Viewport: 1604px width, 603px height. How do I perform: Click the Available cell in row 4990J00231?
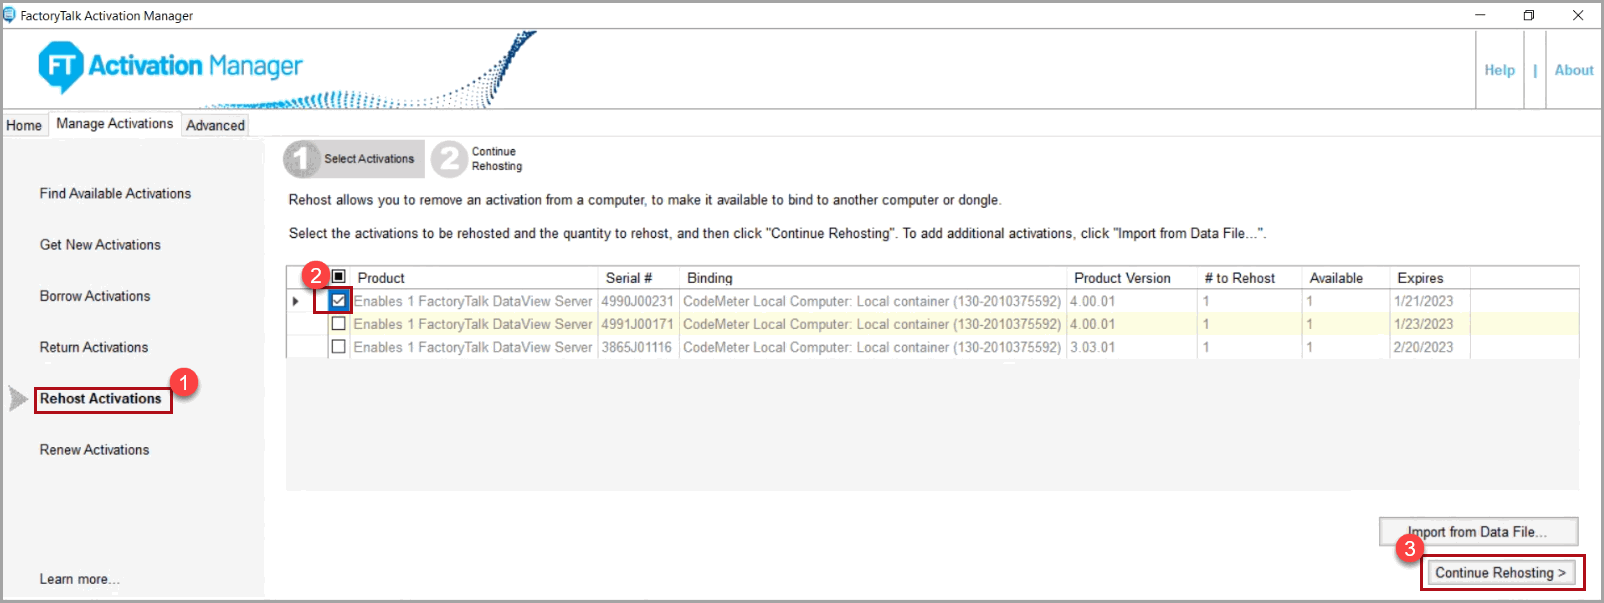coord(1346,301)
